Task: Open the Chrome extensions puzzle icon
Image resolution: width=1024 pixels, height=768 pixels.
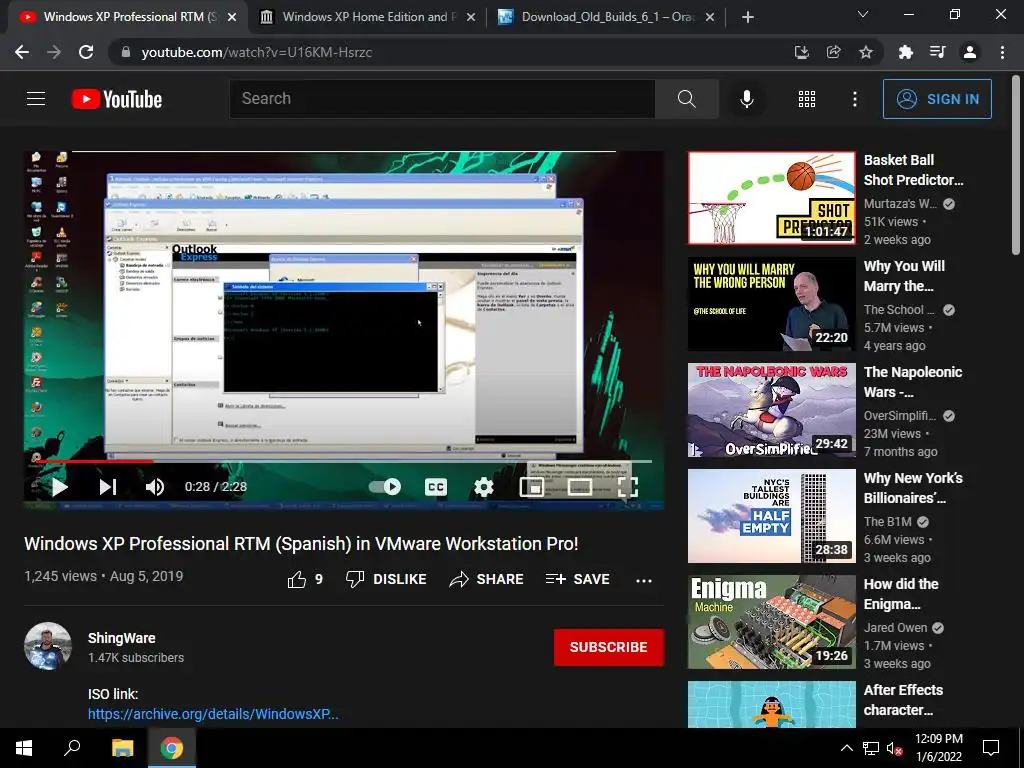Action: 905,52
